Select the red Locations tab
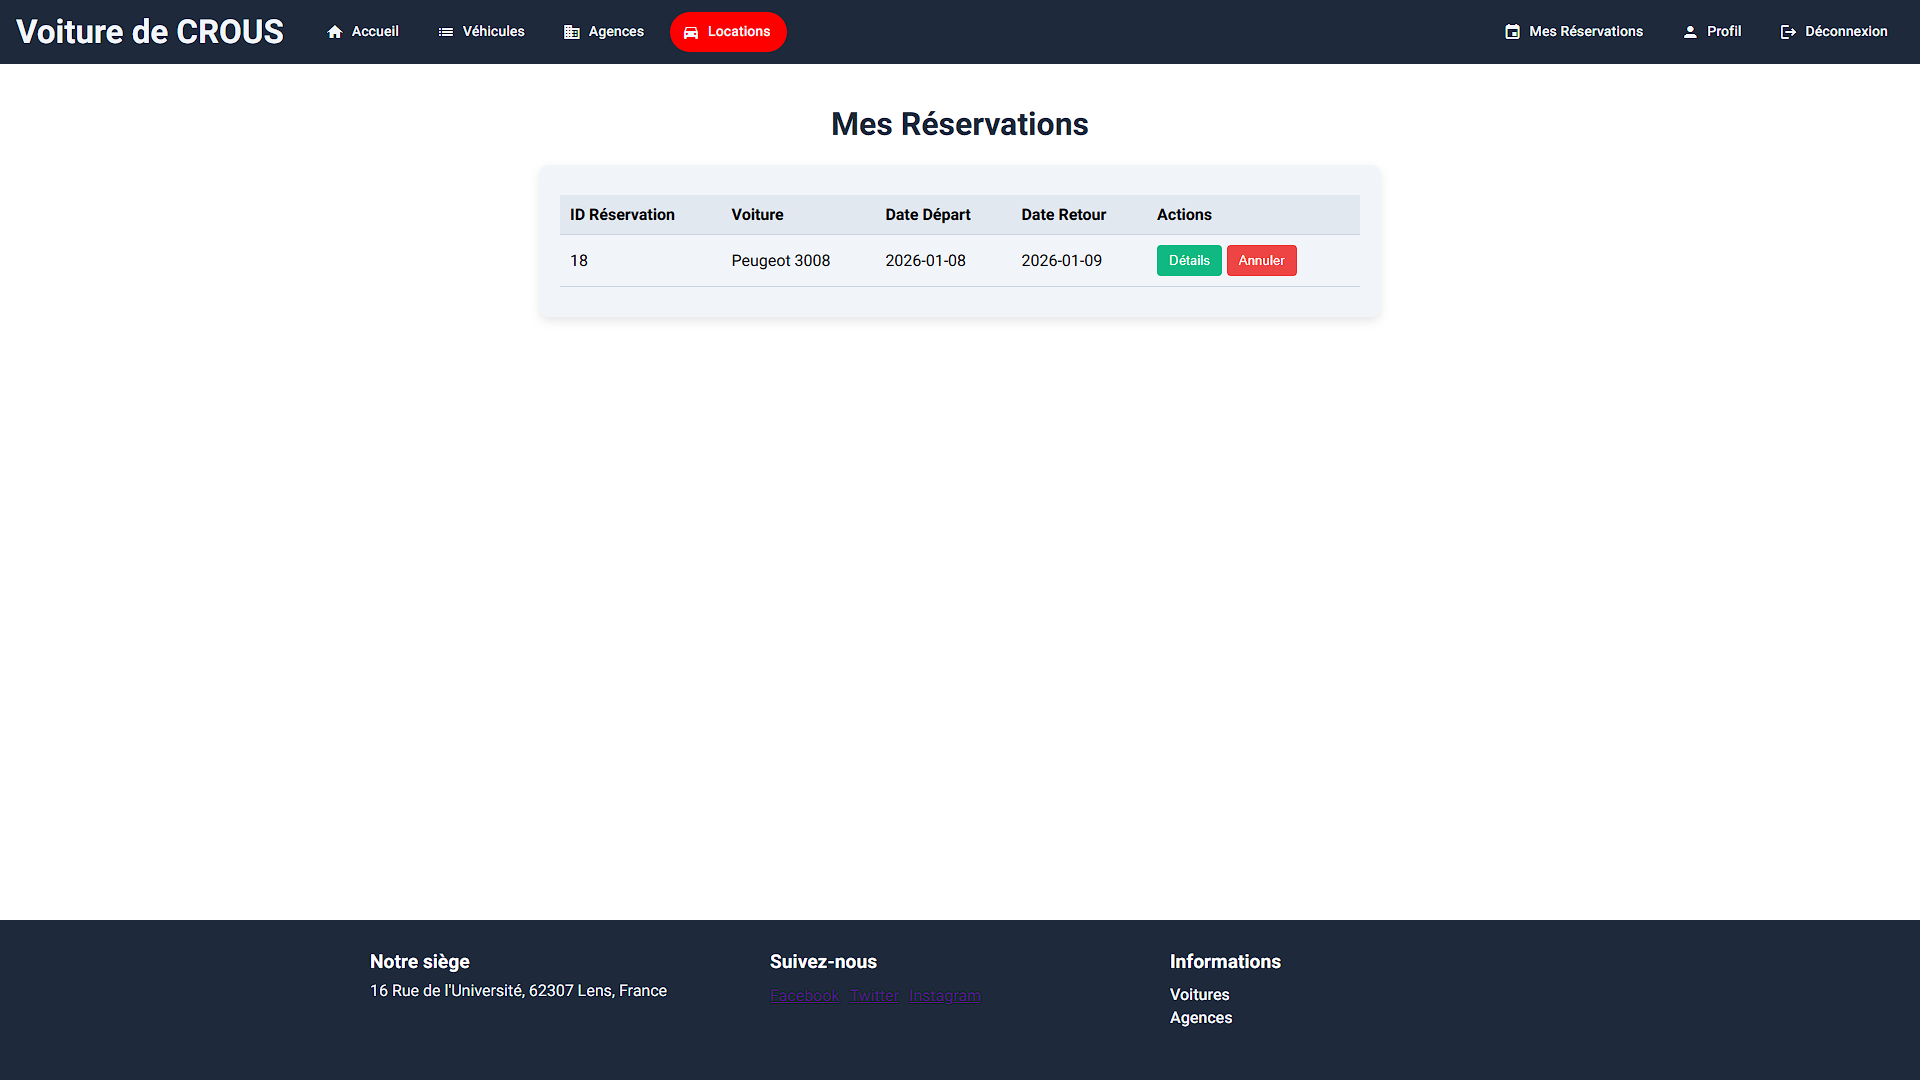Image resolution: width=1920 pixels, height=1080 pixels. click(728, 32)
